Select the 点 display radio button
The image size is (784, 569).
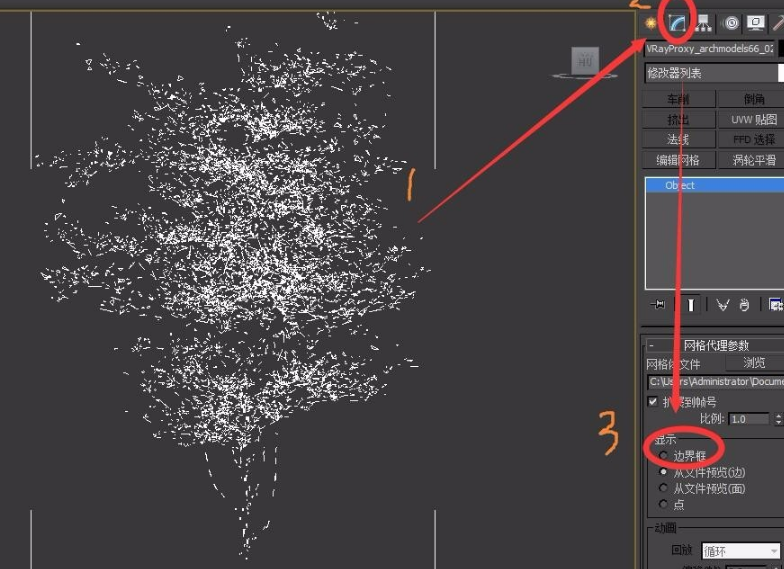pos(664,504)
